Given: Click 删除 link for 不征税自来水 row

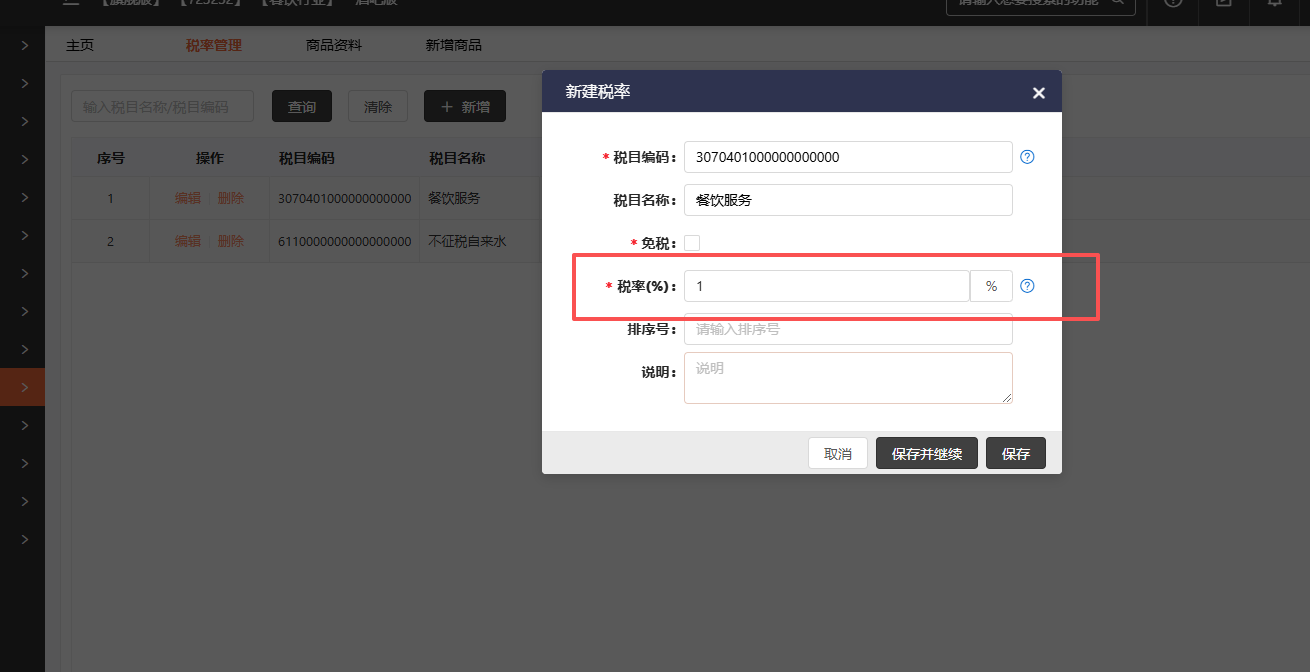Looking at the screenshot, I should click(231, 241).
